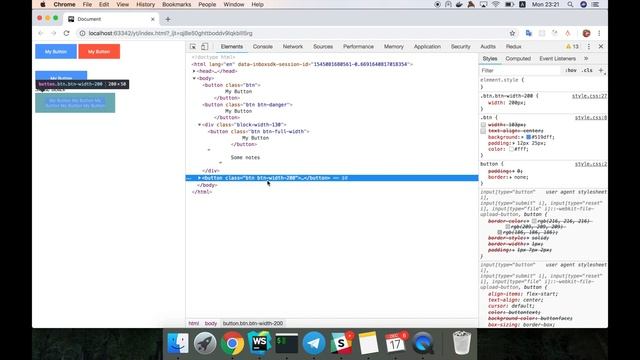
Task: Select the button class btn-danger element line
Action: click(247, 105)
